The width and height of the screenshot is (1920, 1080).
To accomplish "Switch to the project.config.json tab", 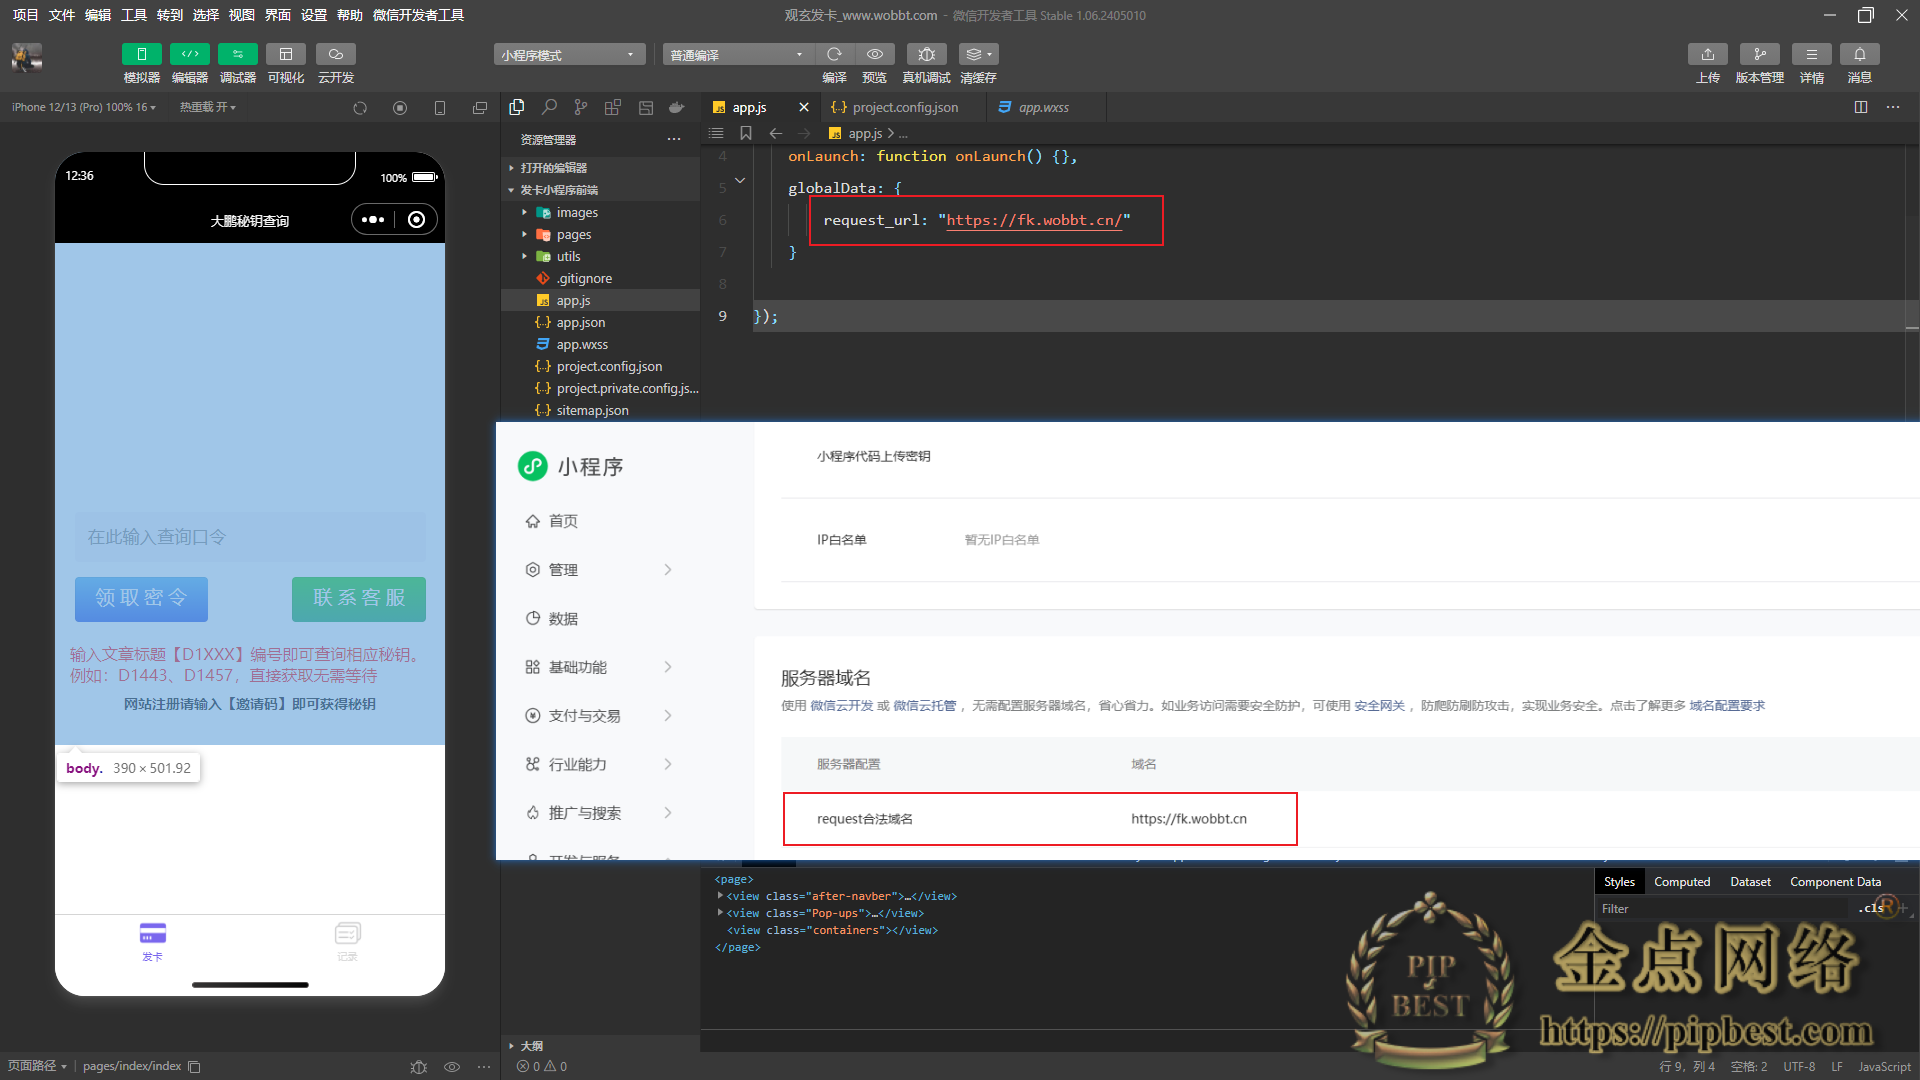I will 903,107.
